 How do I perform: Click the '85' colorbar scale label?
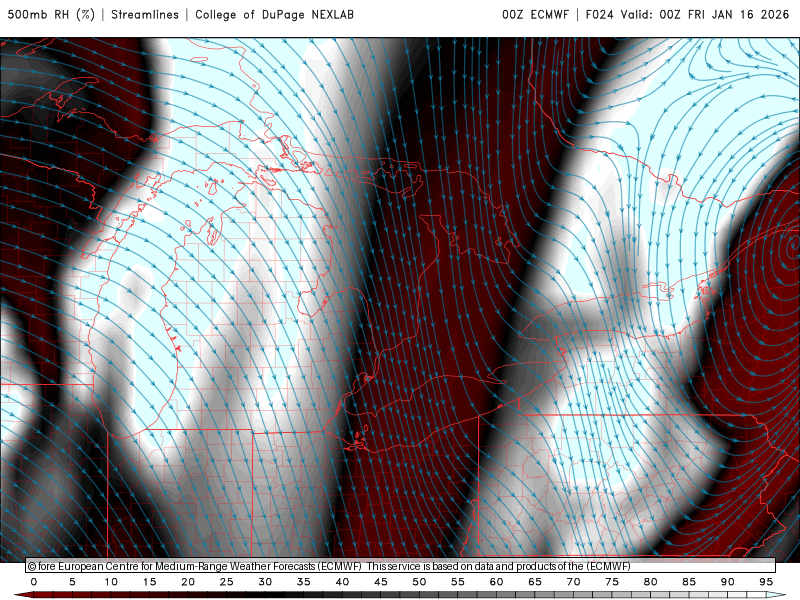(689, 582)
